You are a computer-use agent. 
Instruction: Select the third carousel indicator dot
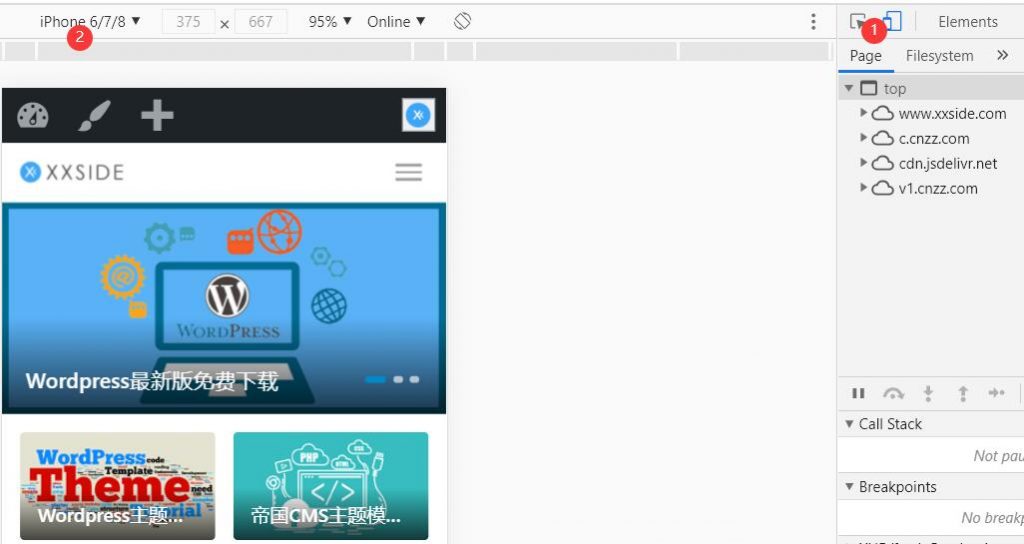(x=414, y=379)
